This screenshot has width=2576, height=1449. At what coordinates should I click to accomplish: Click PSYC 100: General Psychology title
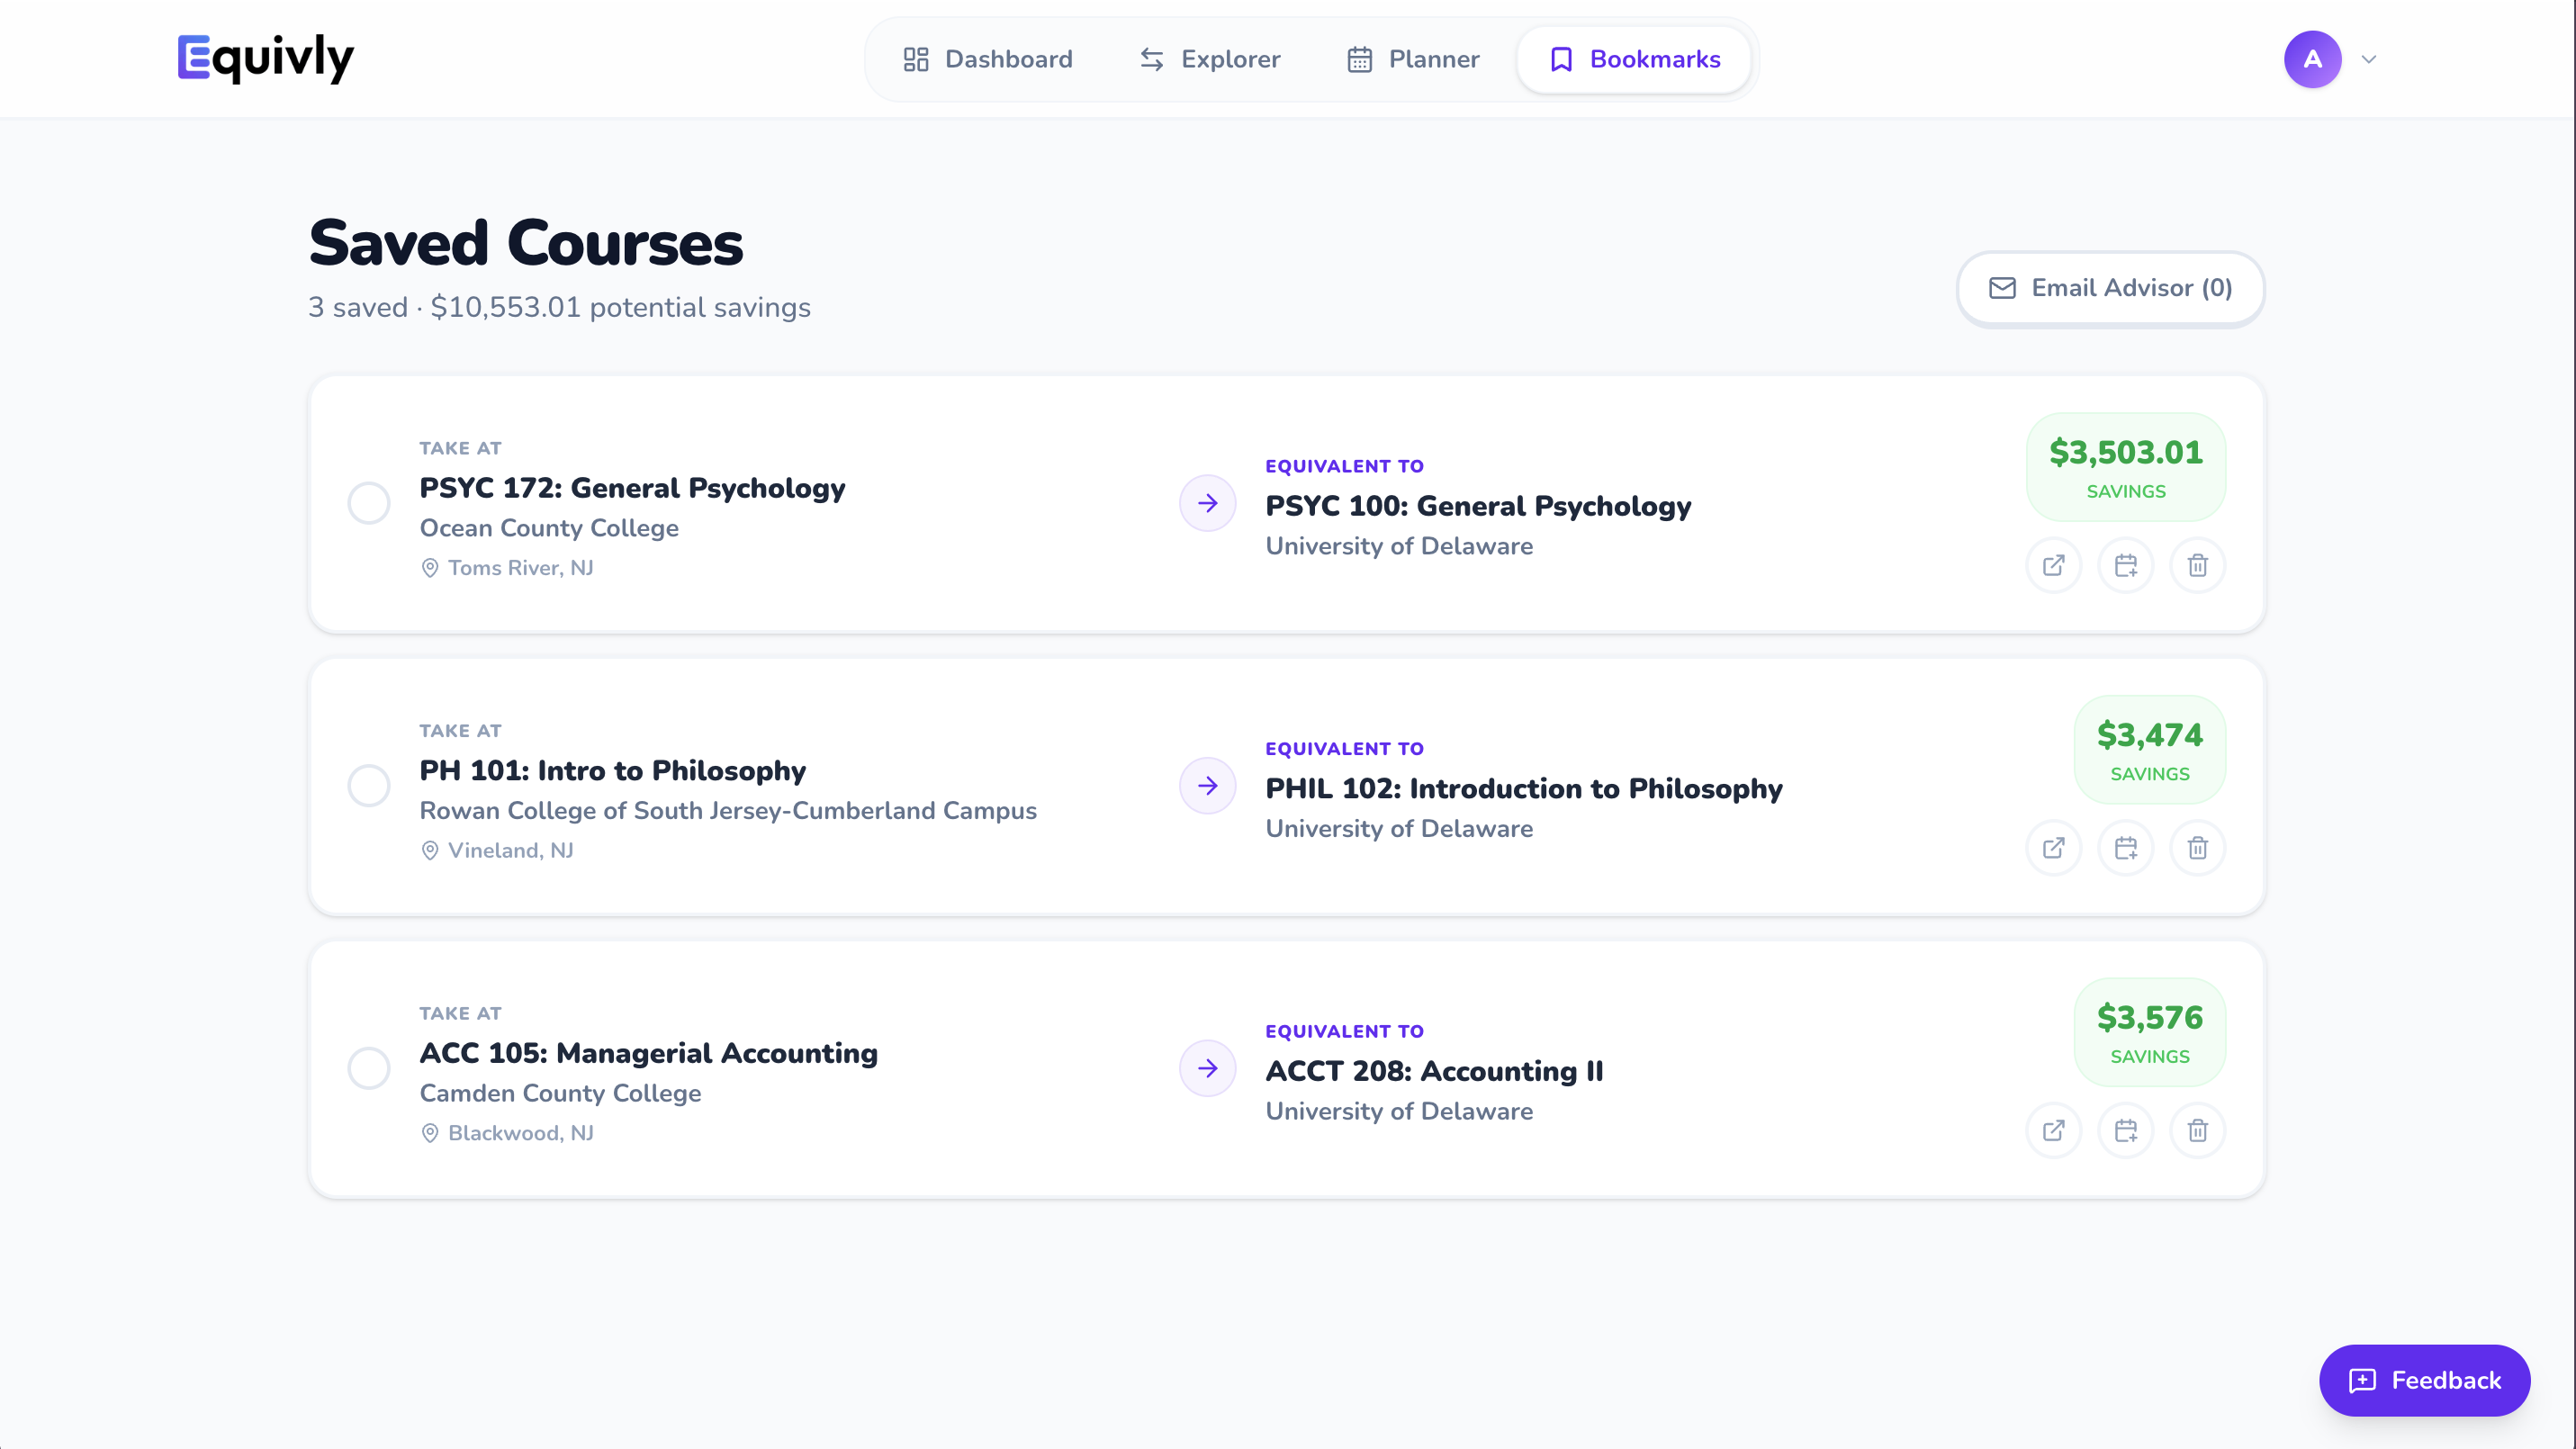(1478, 506)
